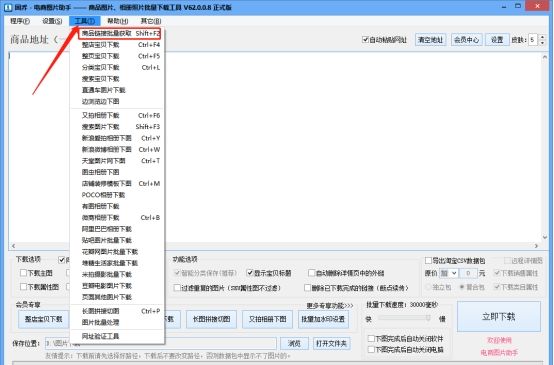Viewport: 554px width, 365px height.
Task: Close the open 工具(T) menu
Action: click(x=85, y=21)
